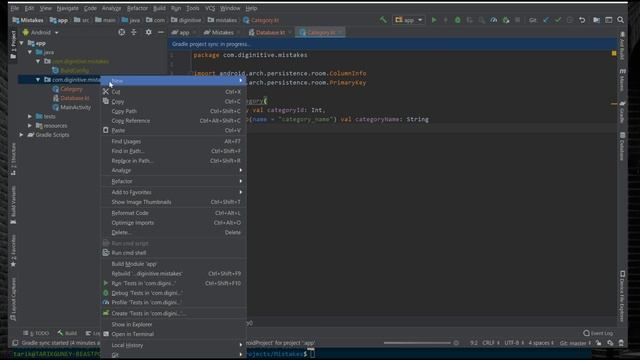Click the Git: master branch widget

point(575,343)
